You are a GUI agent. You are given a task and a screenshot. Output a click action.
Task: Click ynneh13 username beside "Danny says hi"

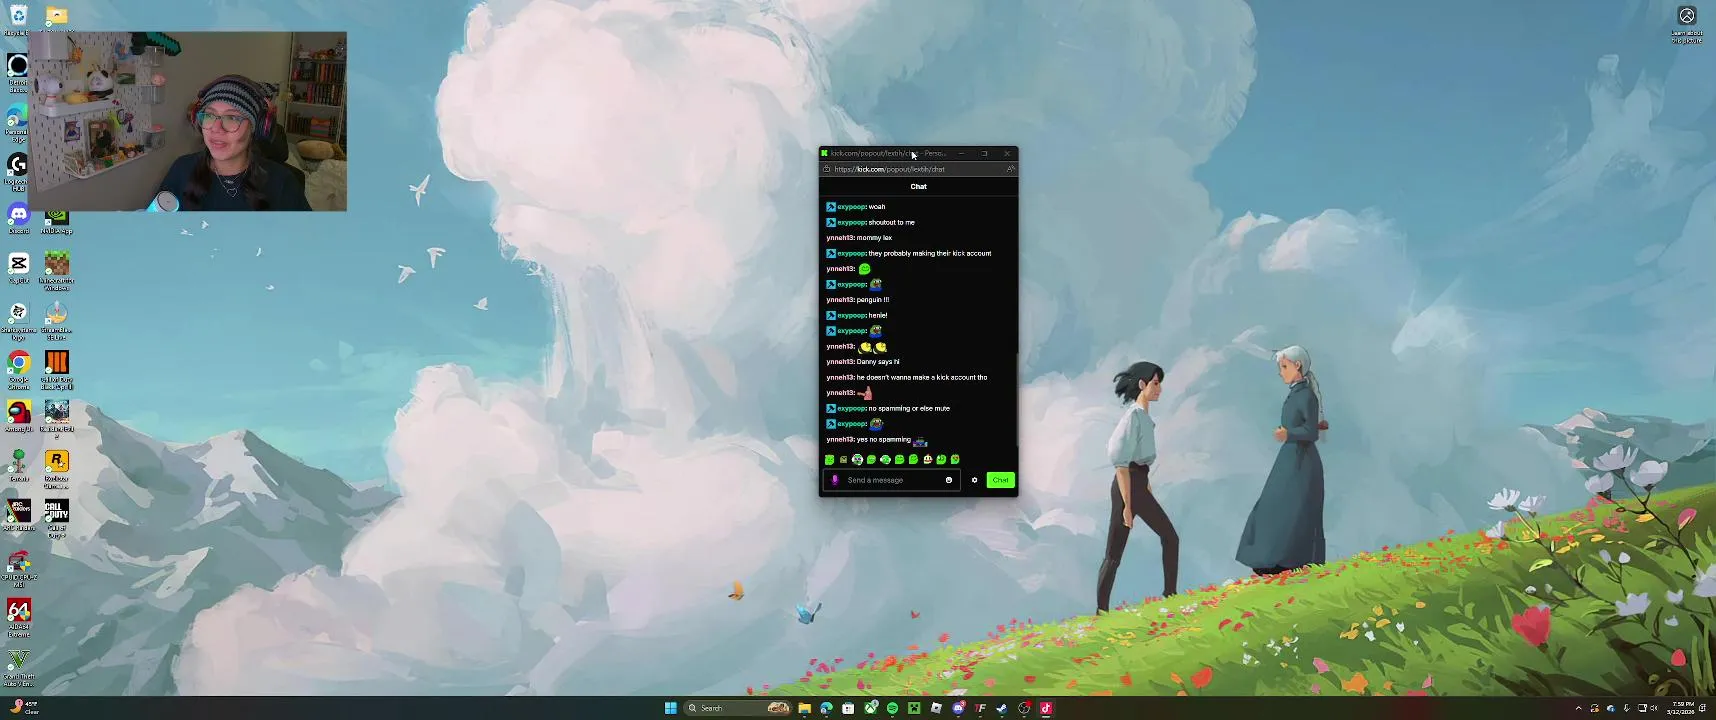click(x=840, y=362)
